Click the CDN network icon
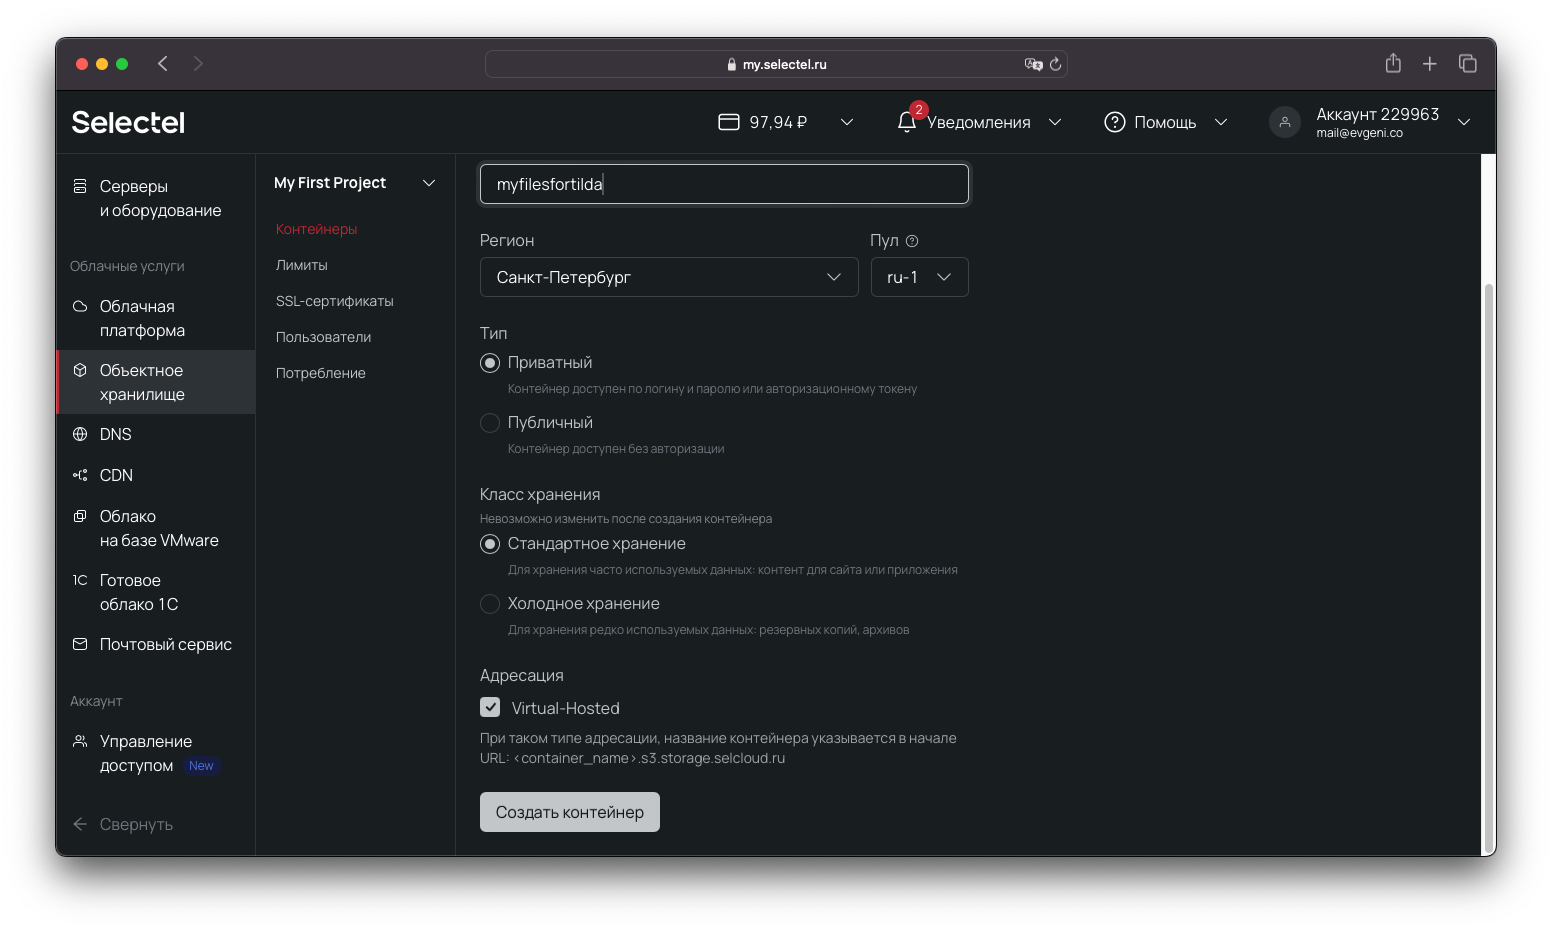 (x=80, y=475)
